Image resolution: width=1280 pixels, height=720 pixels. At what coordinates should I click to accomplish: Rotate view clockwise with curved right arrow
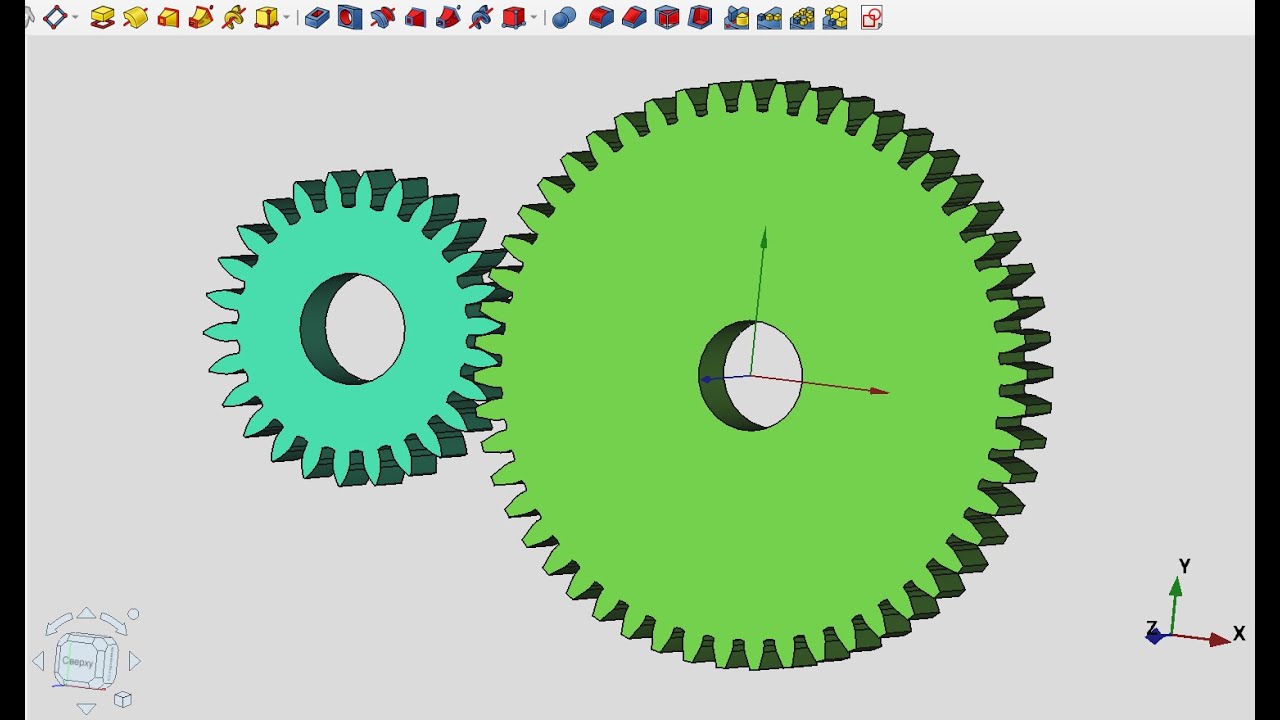point(113,622)
